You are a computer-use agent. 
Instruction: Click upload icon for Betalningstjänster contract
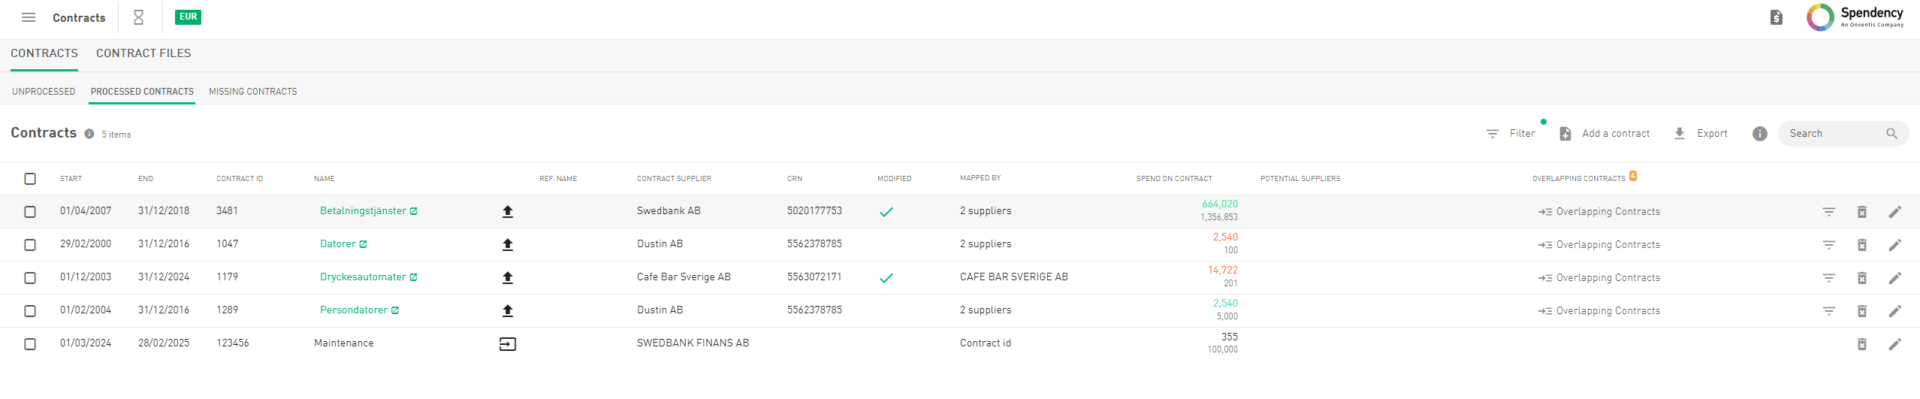click(508, 211)
